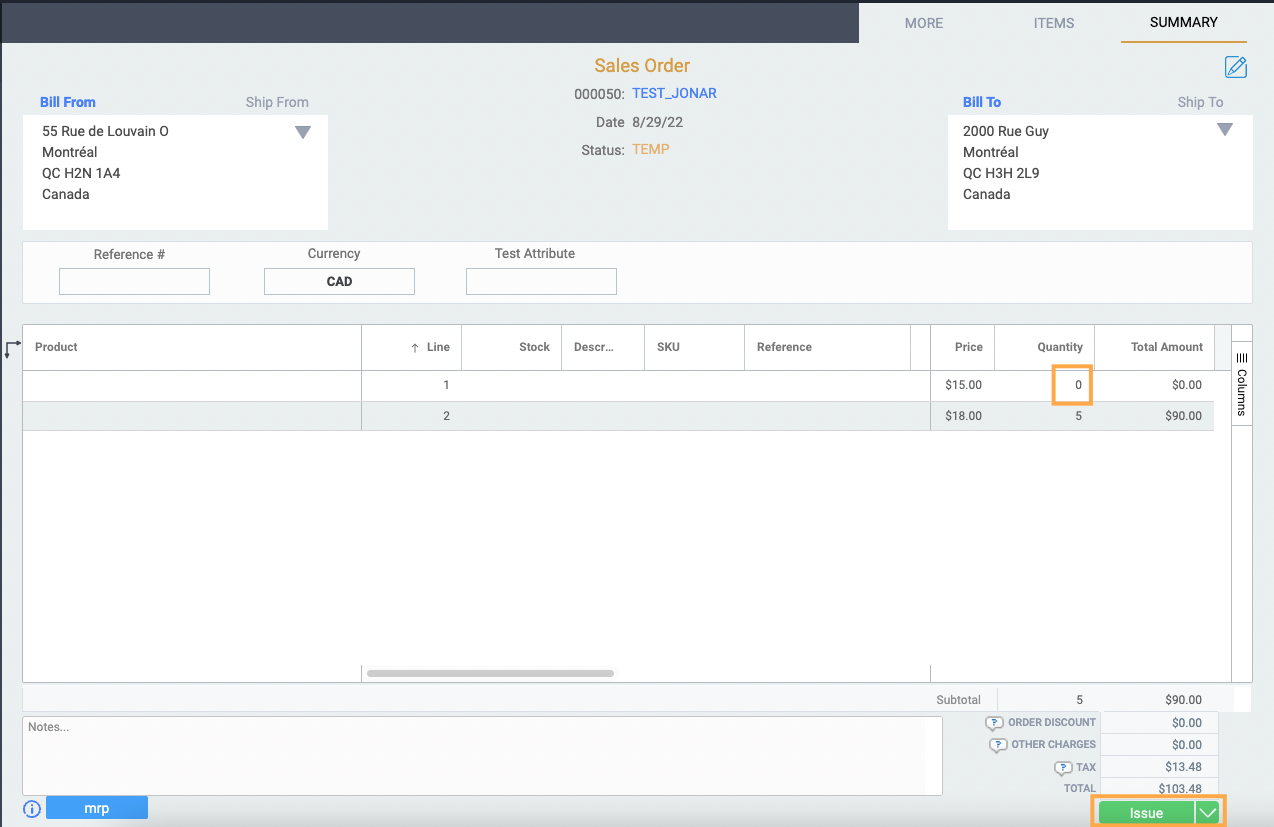Screen dimensions: 1274x827
Task: Click the Currency field showing CAD
Action: 339,282
